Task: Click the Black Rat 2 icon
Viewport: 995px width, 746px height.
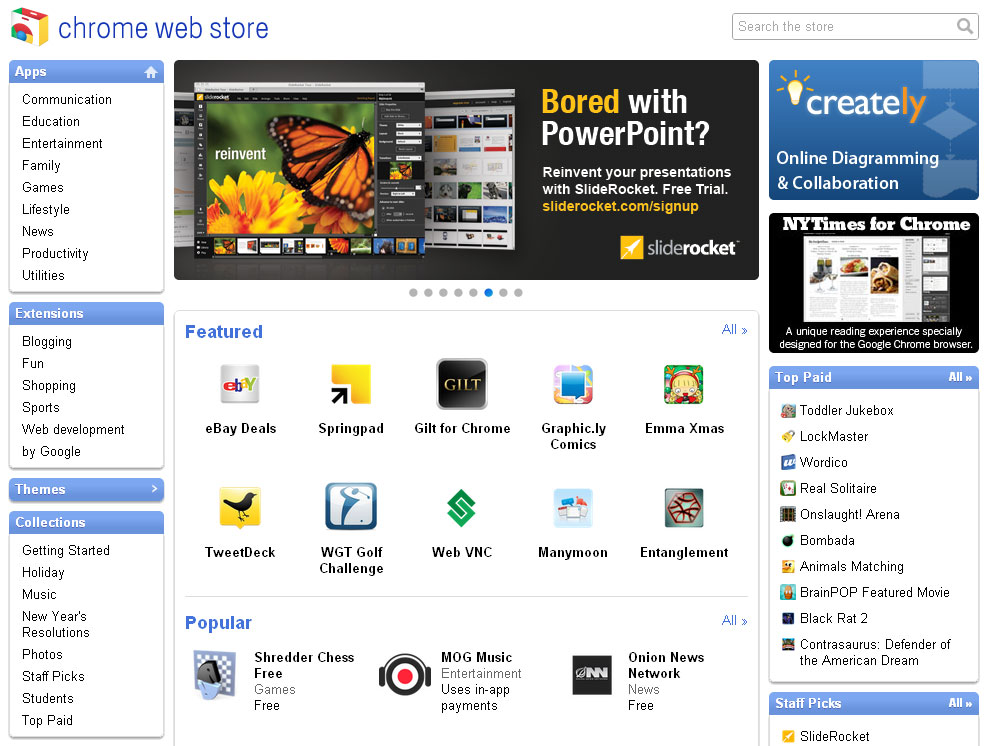Action: (788, 618)
